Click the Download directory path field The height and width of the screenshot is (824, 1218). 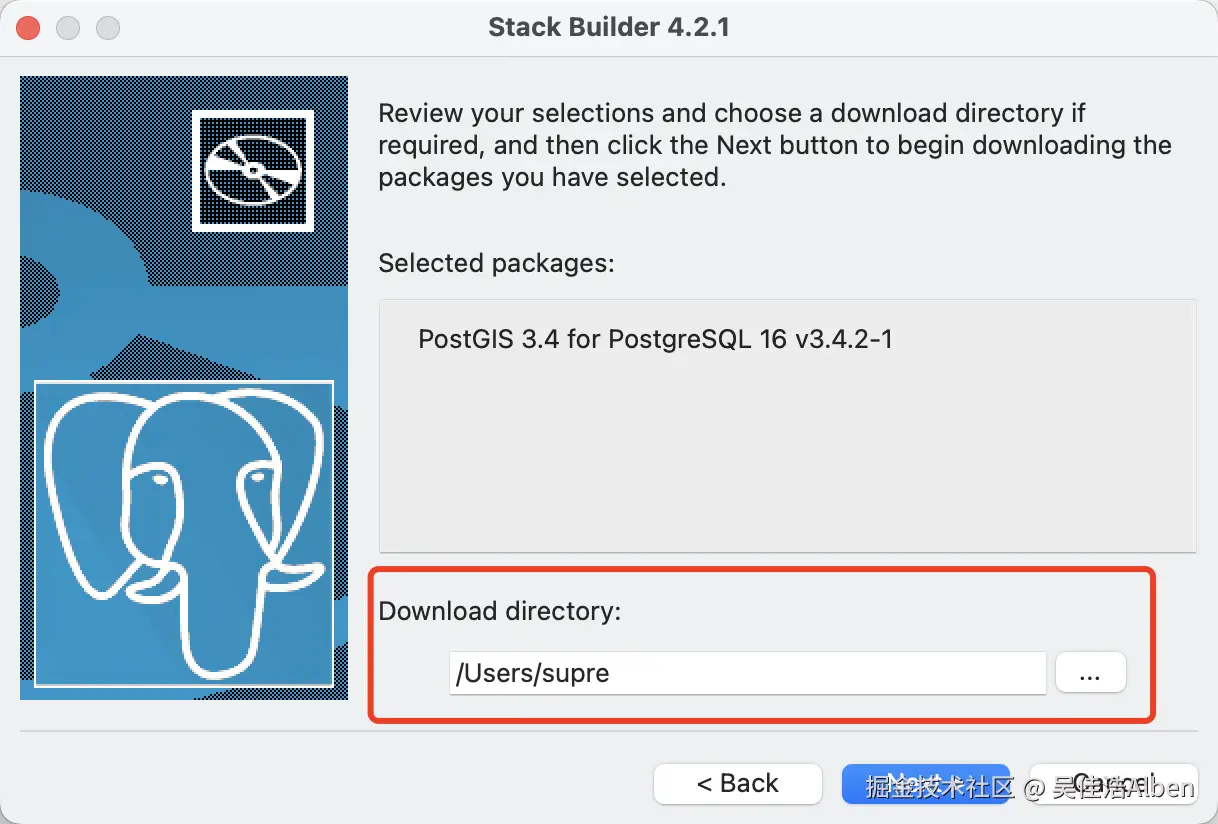tap(747, 673)
